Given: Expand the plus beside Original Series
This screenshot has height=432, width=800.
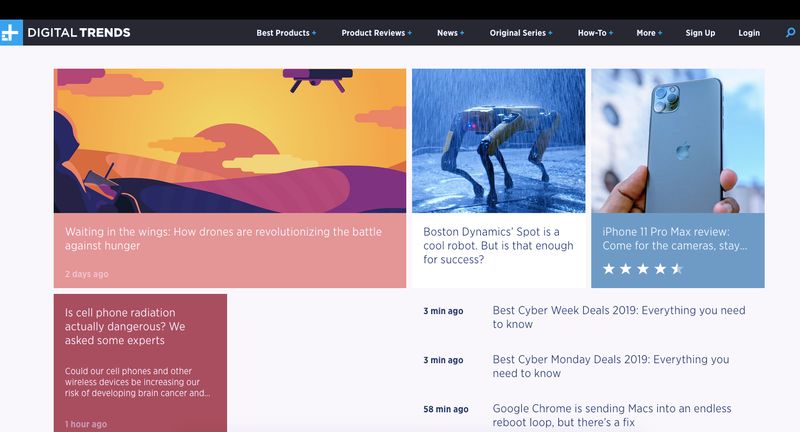Looking at the screenshot, I should [x=551, y=33].
